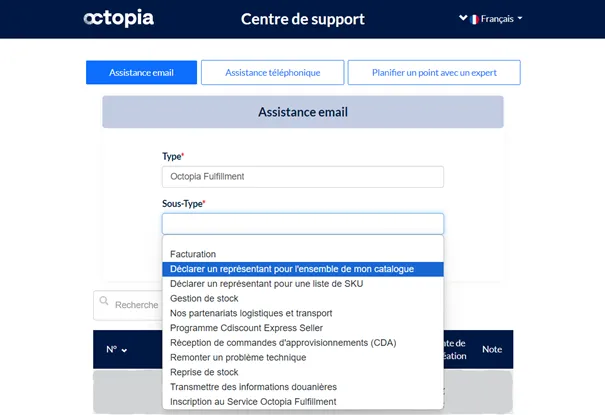Open the Français language dropdown
Image resolution: width=605 pixels, height=415 pixels.
(490, 19)
